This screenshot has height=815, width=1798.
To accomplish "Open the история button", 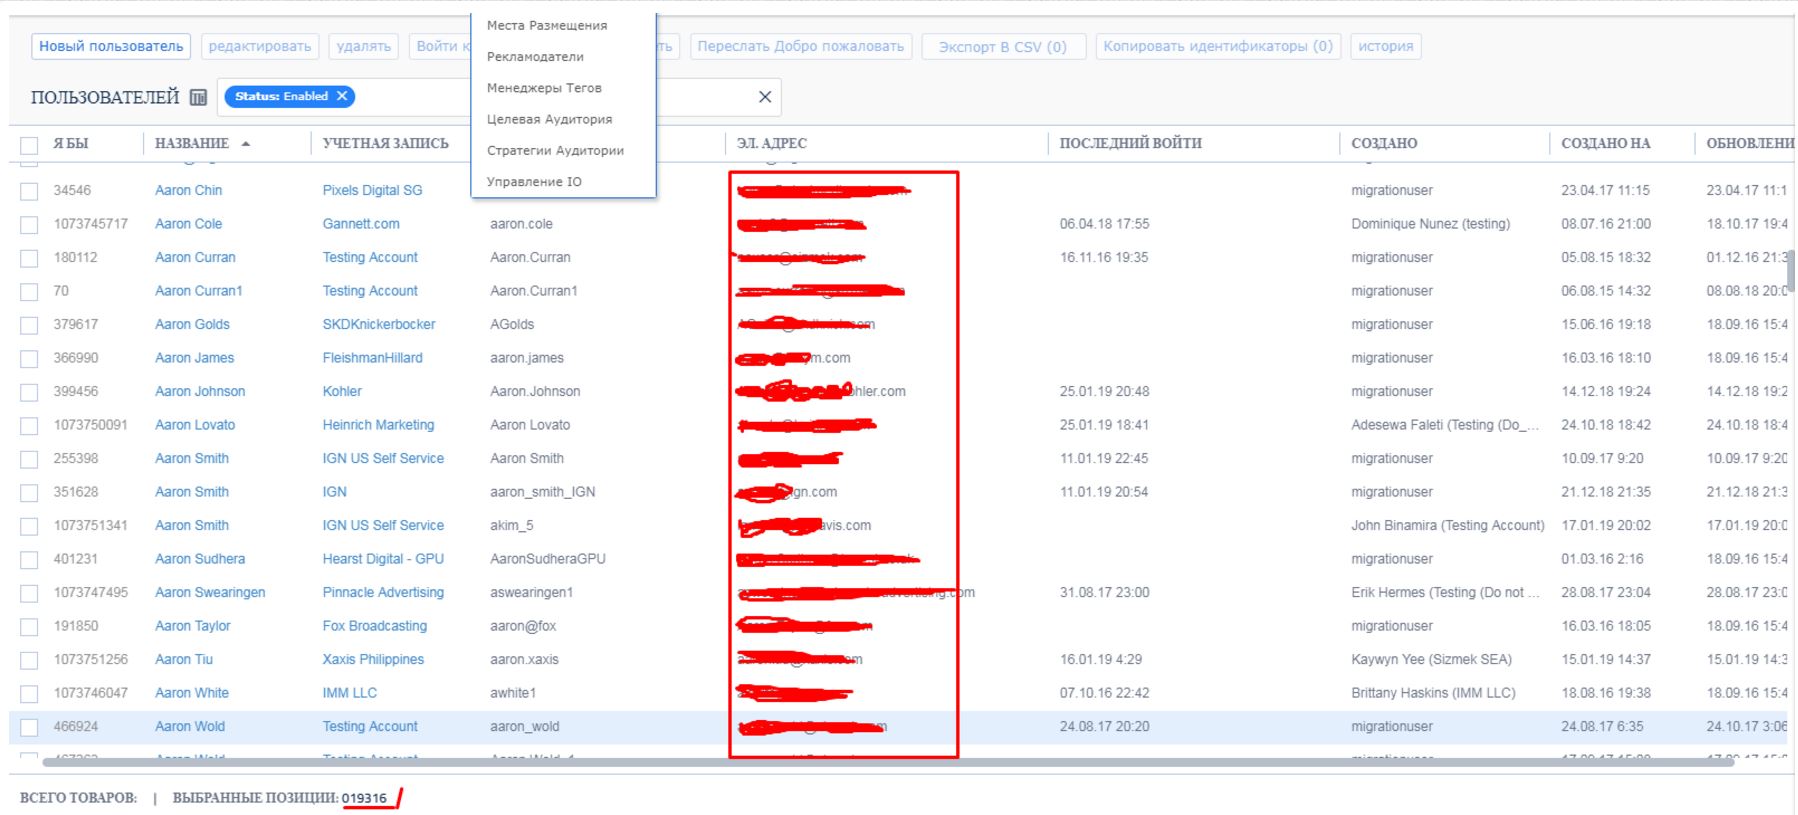I will click(x=1386, y=46).
